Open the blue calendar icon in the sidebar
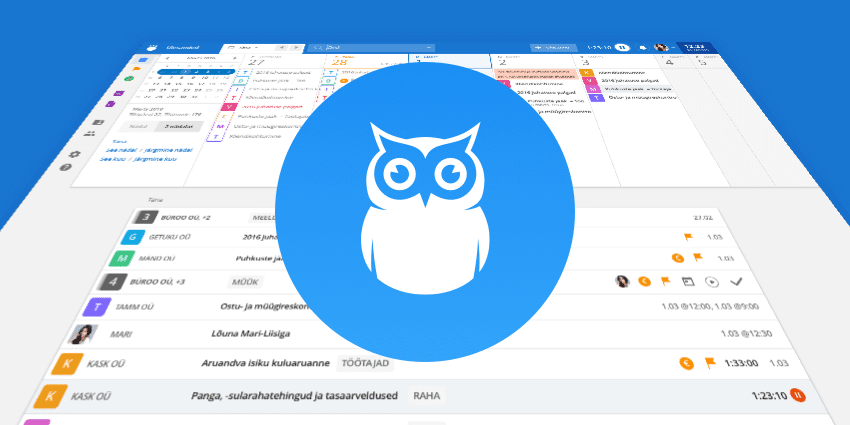850x425 pixels. point(143,60)
